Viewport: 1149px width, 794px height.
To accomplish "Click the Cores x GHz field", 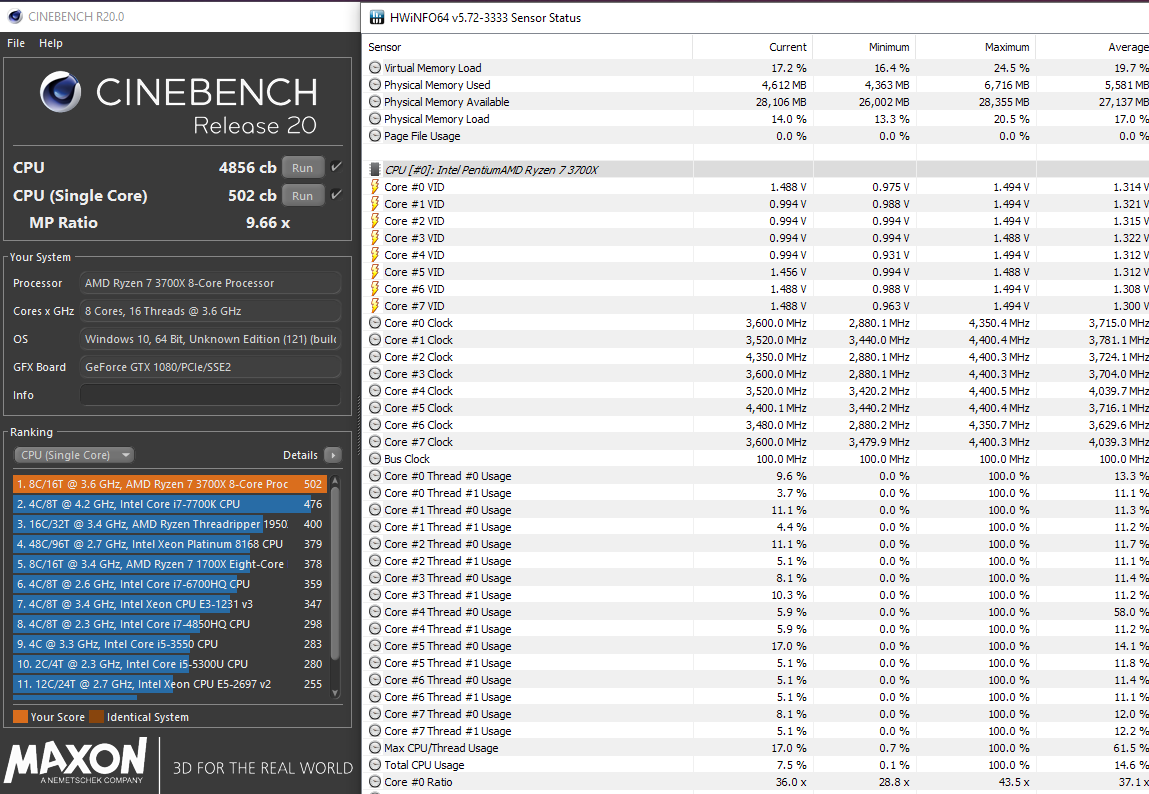I will [x=210, y=311].
